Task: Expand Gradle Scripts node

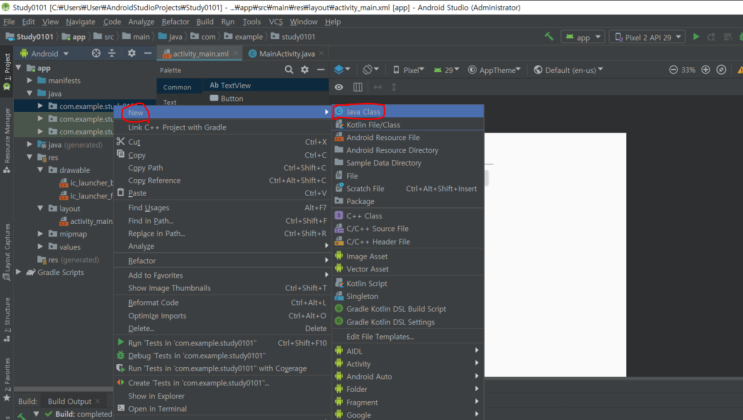Action: click(x=18, y=272)
